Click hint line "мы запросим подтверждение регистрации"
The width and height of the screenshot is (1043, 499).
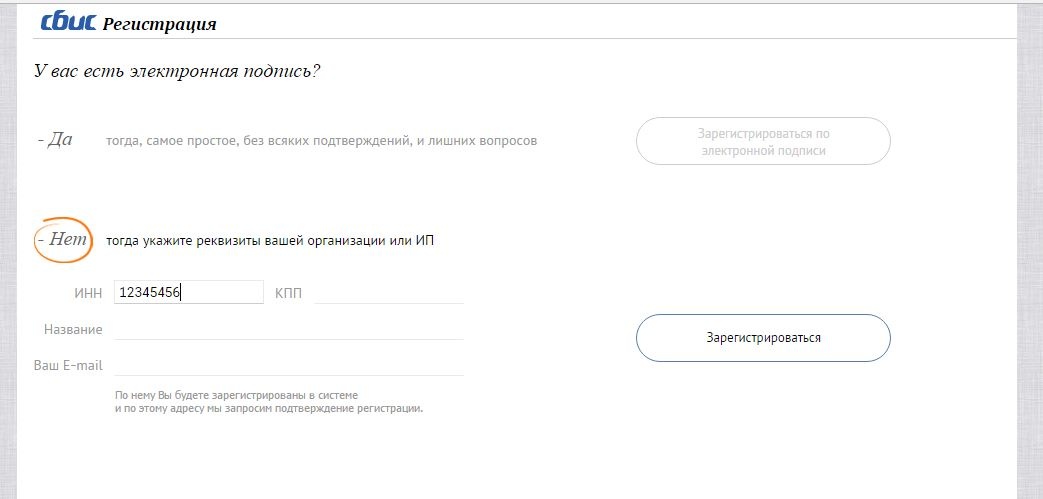coord(269,408)
